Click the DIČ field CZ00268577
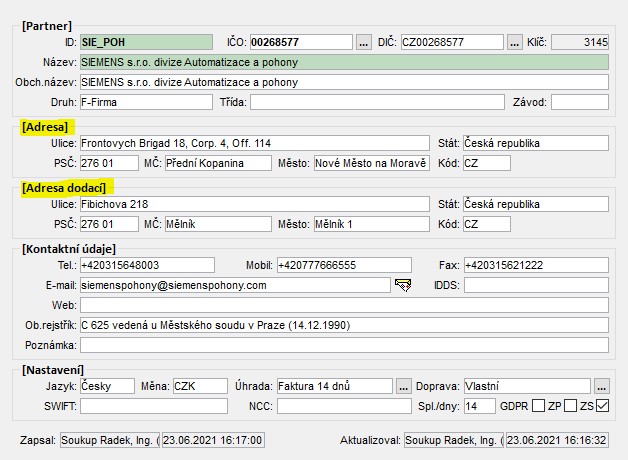 [x=452, y=42]
